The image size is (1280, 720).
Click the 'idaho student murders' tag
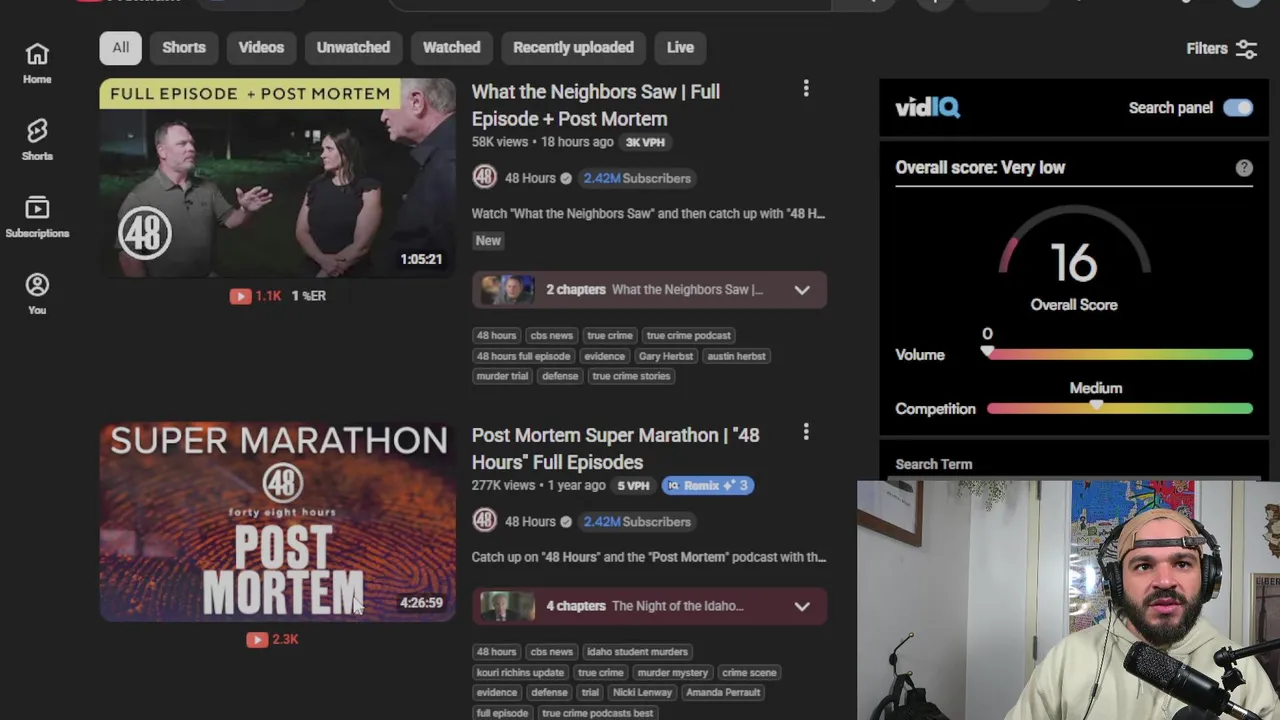(x=637, y=652)
